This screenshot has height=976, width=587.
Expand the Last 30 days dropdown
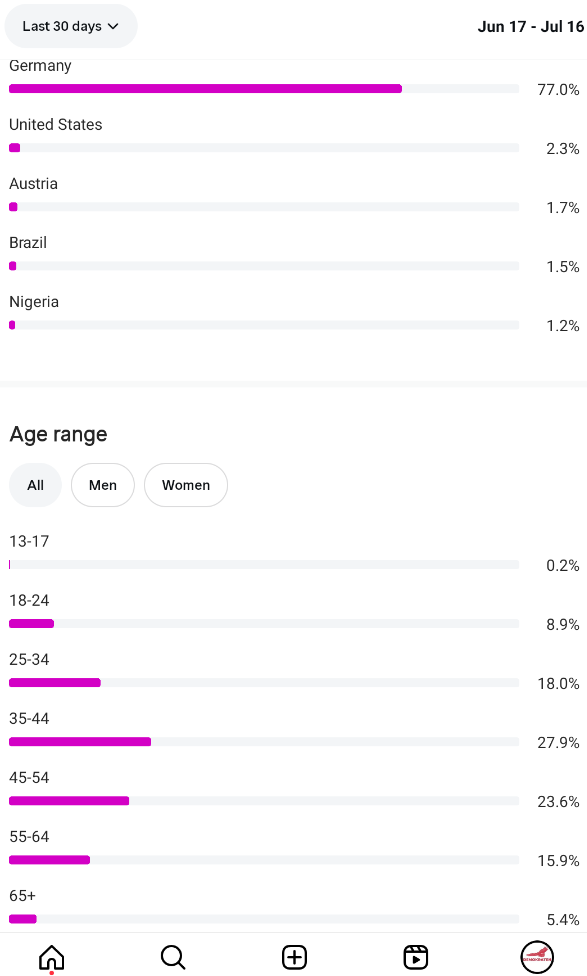[71, 26]
